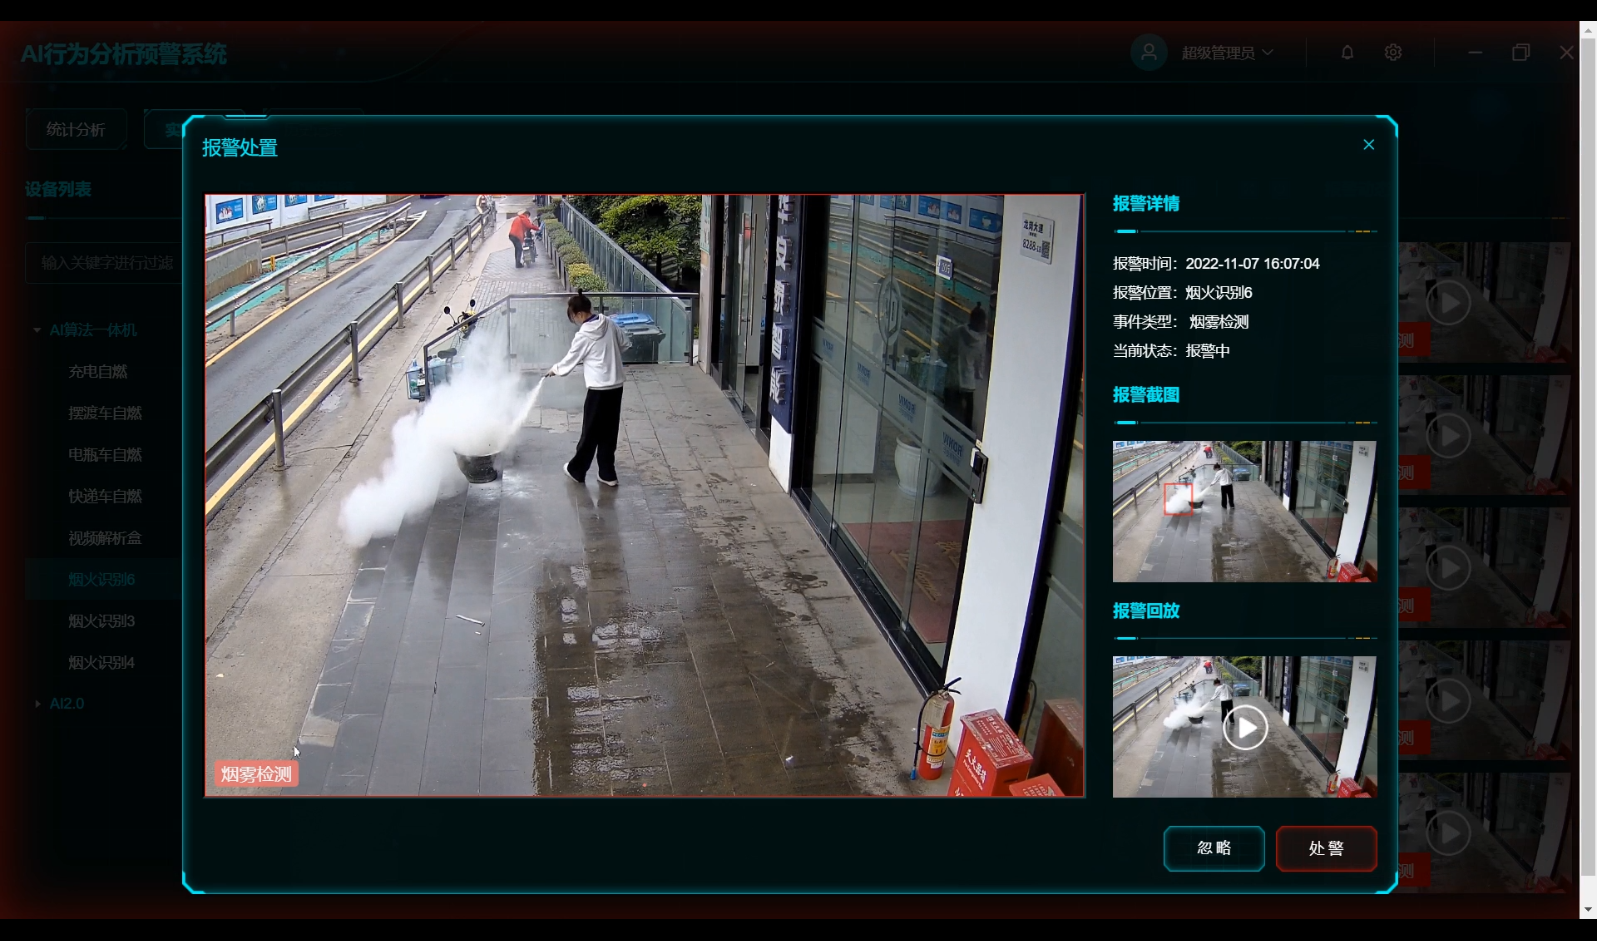The height and width of the screenshot is (941, 1597).
Task: Click the 忽略 button
Action: [x=1214, y=848]
